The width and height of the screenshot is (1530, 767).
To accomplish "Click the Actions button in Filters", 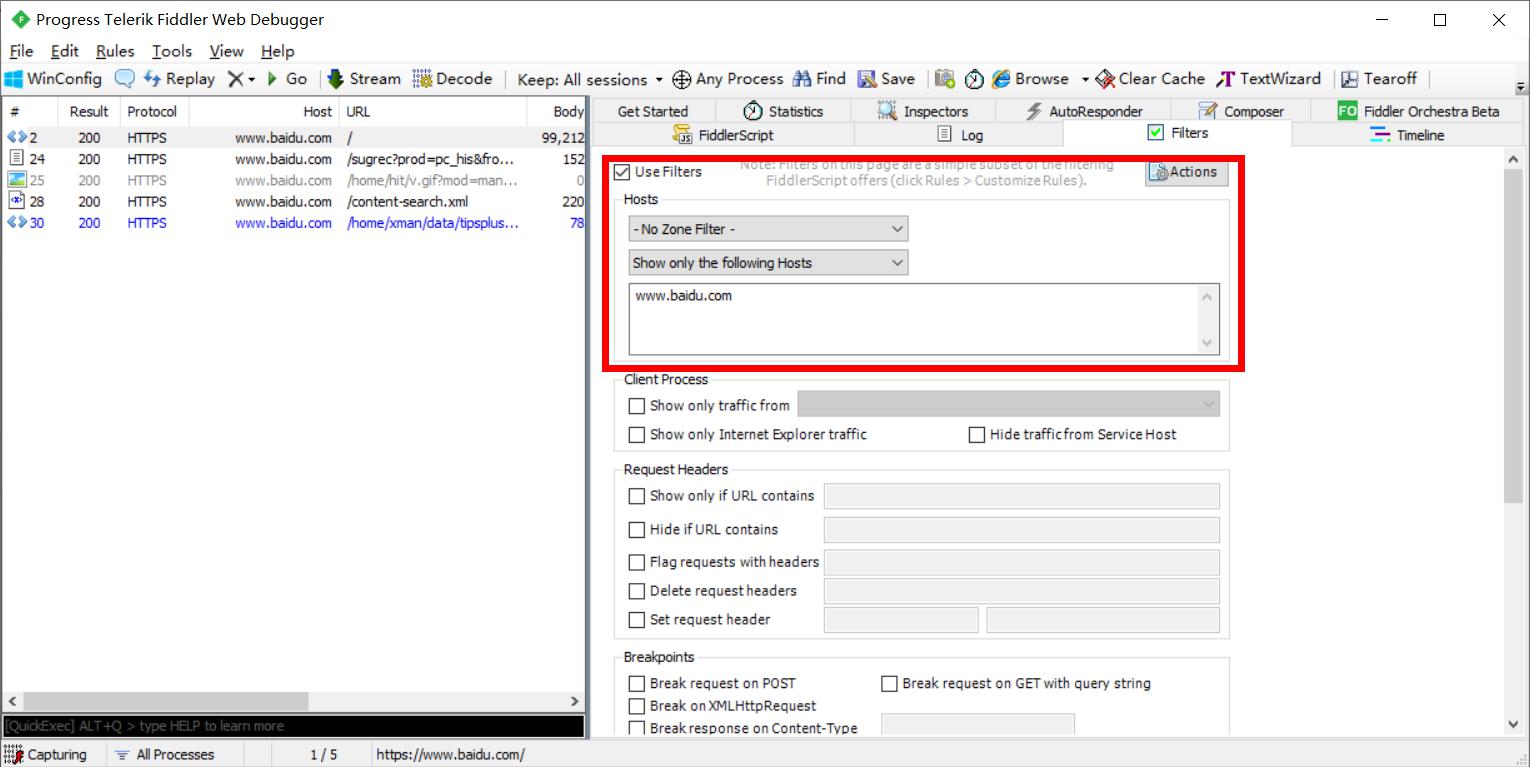I will [1185, 172].
